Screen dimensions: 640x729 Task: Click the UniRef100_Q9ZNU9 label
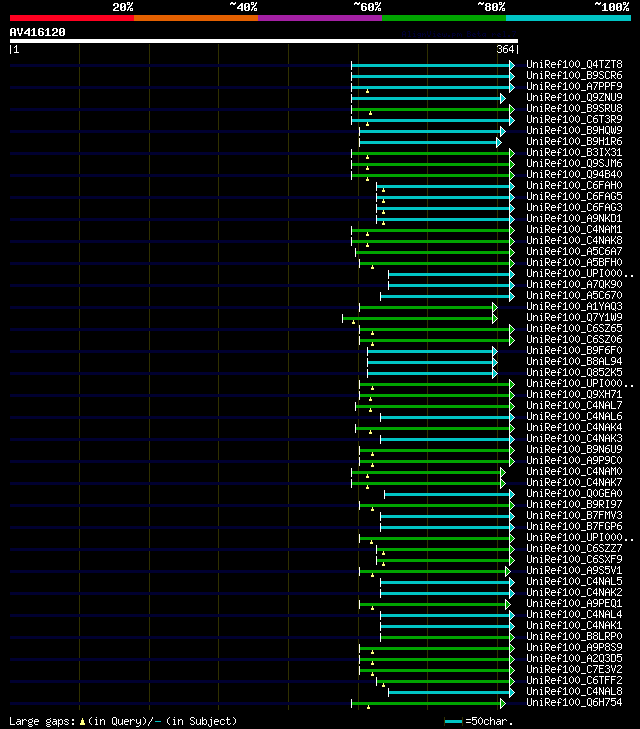click(574, 97)
